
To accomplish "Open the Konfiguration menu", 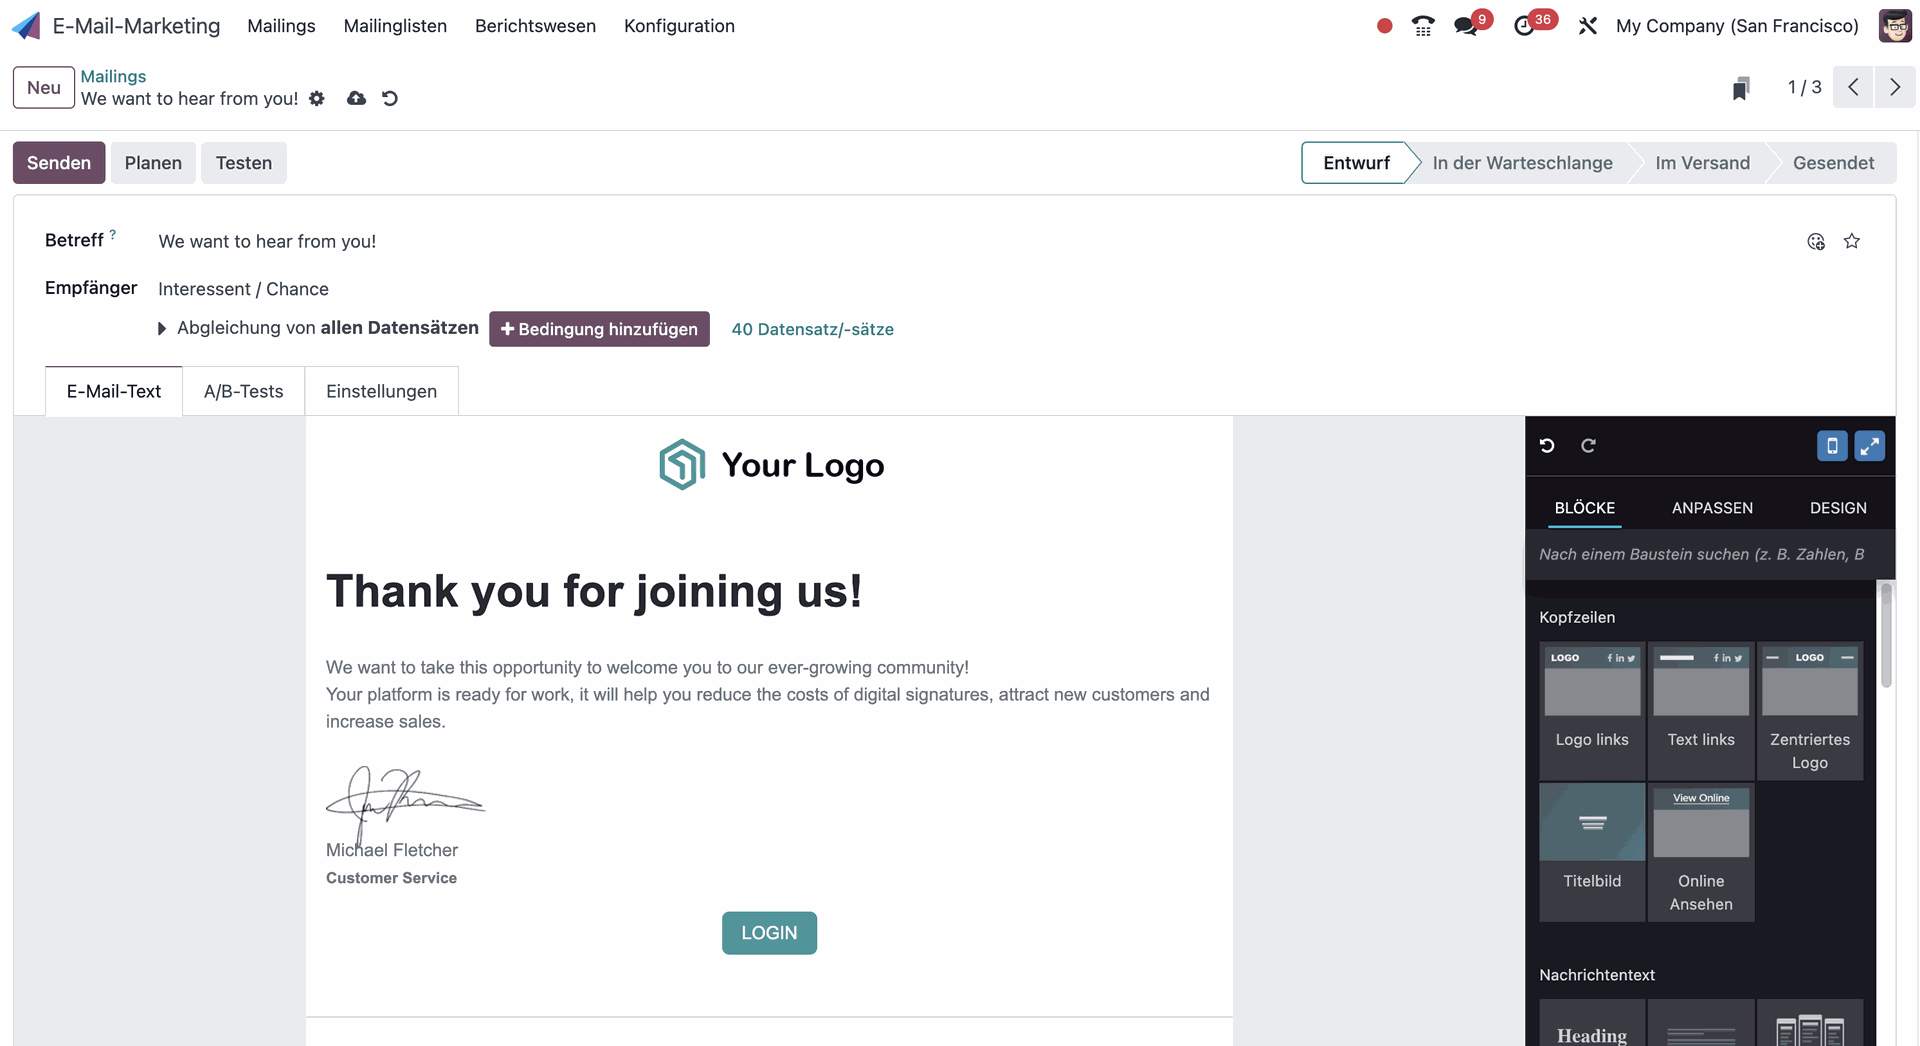I will (679, 26).
